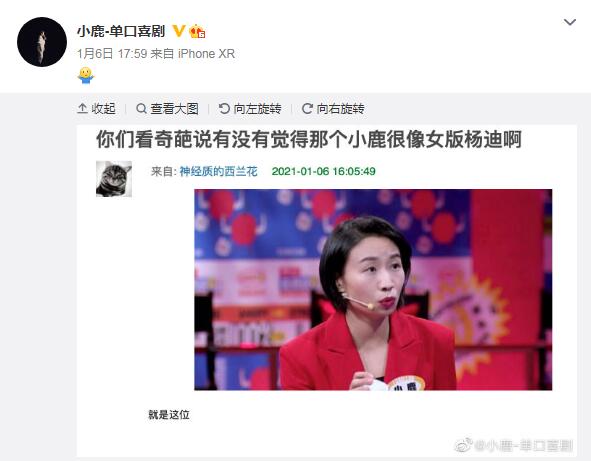The height and width of the screenshot is (461, 591).
Task: Collapse the image with 收起
Action: coord(96,109)
